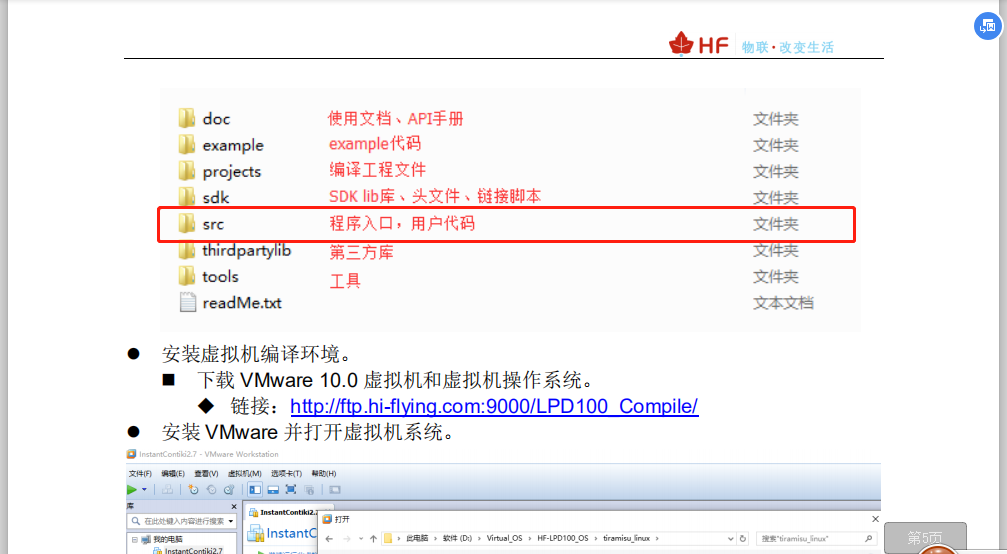Open the 查看(V) menu in VMware

pyautogui.click(x=206, y=474)
